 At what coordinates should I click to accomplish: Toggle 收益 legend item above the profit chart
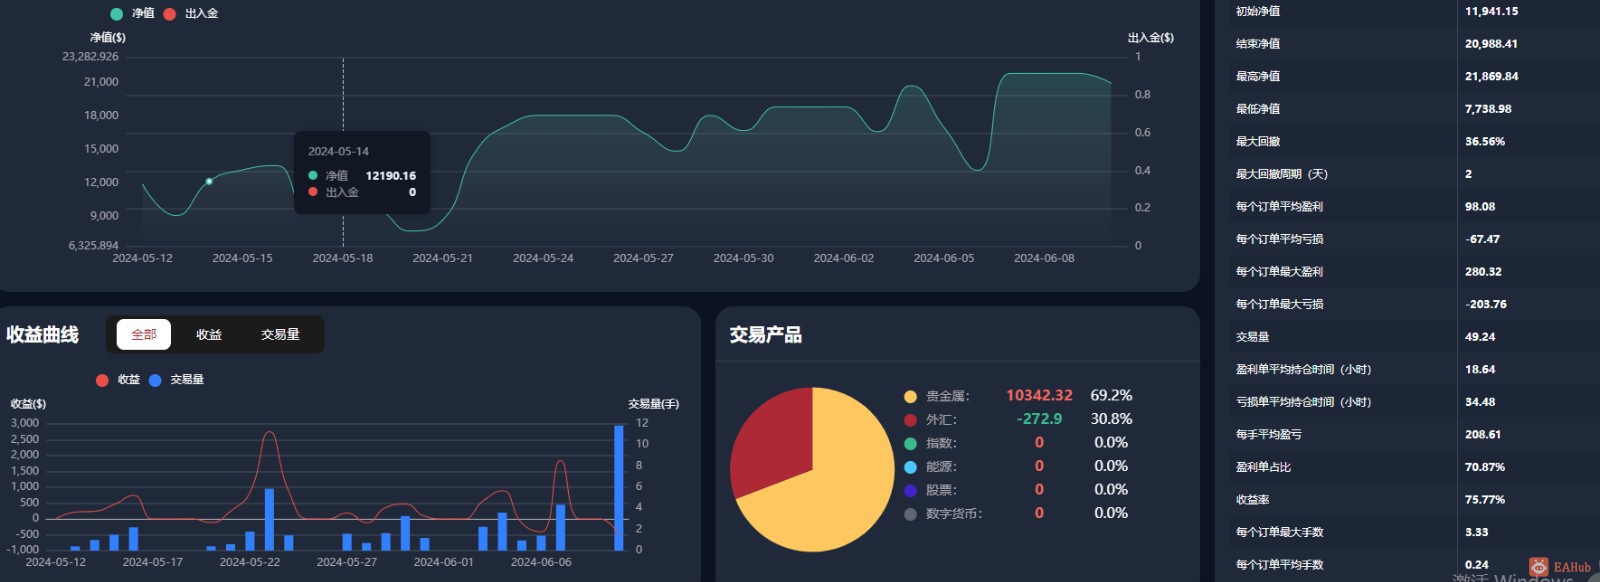118,380
